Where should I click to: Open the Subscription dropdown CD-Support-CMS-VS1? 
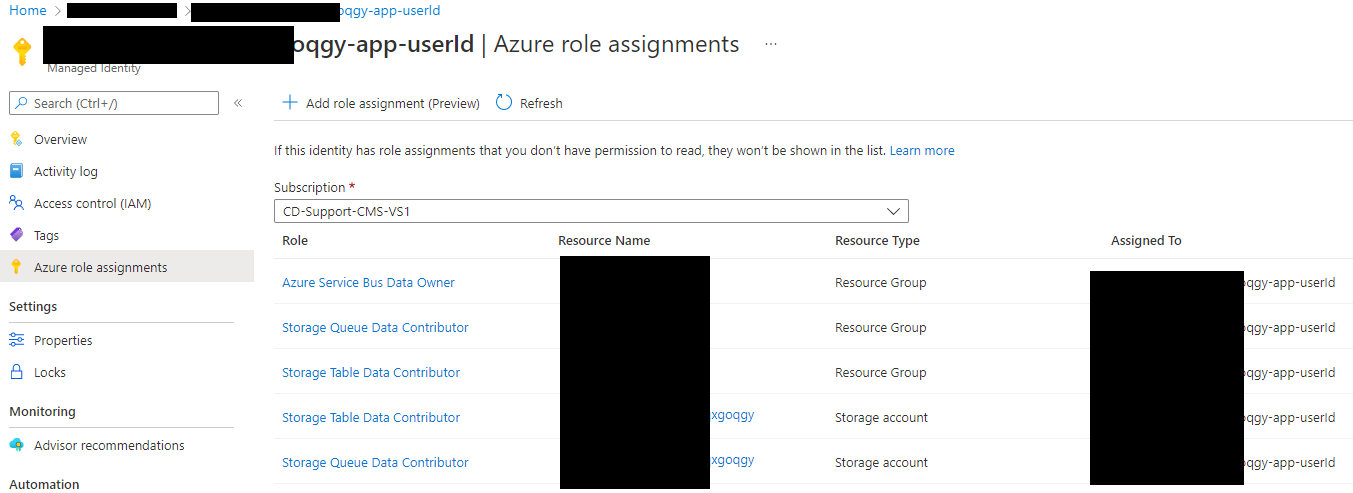point(591,211)
